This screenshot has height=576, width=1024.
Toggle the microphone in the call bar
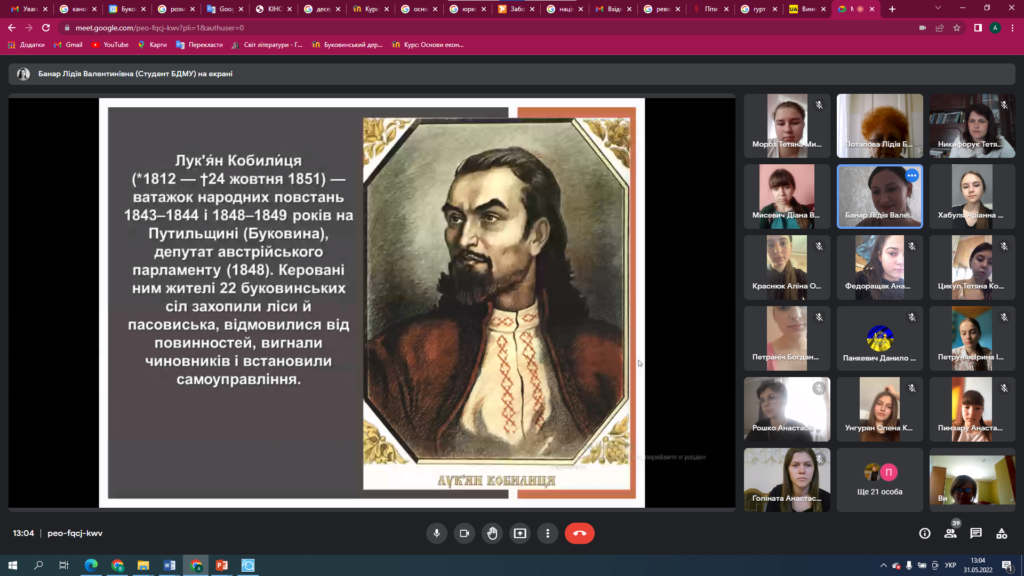436,533
